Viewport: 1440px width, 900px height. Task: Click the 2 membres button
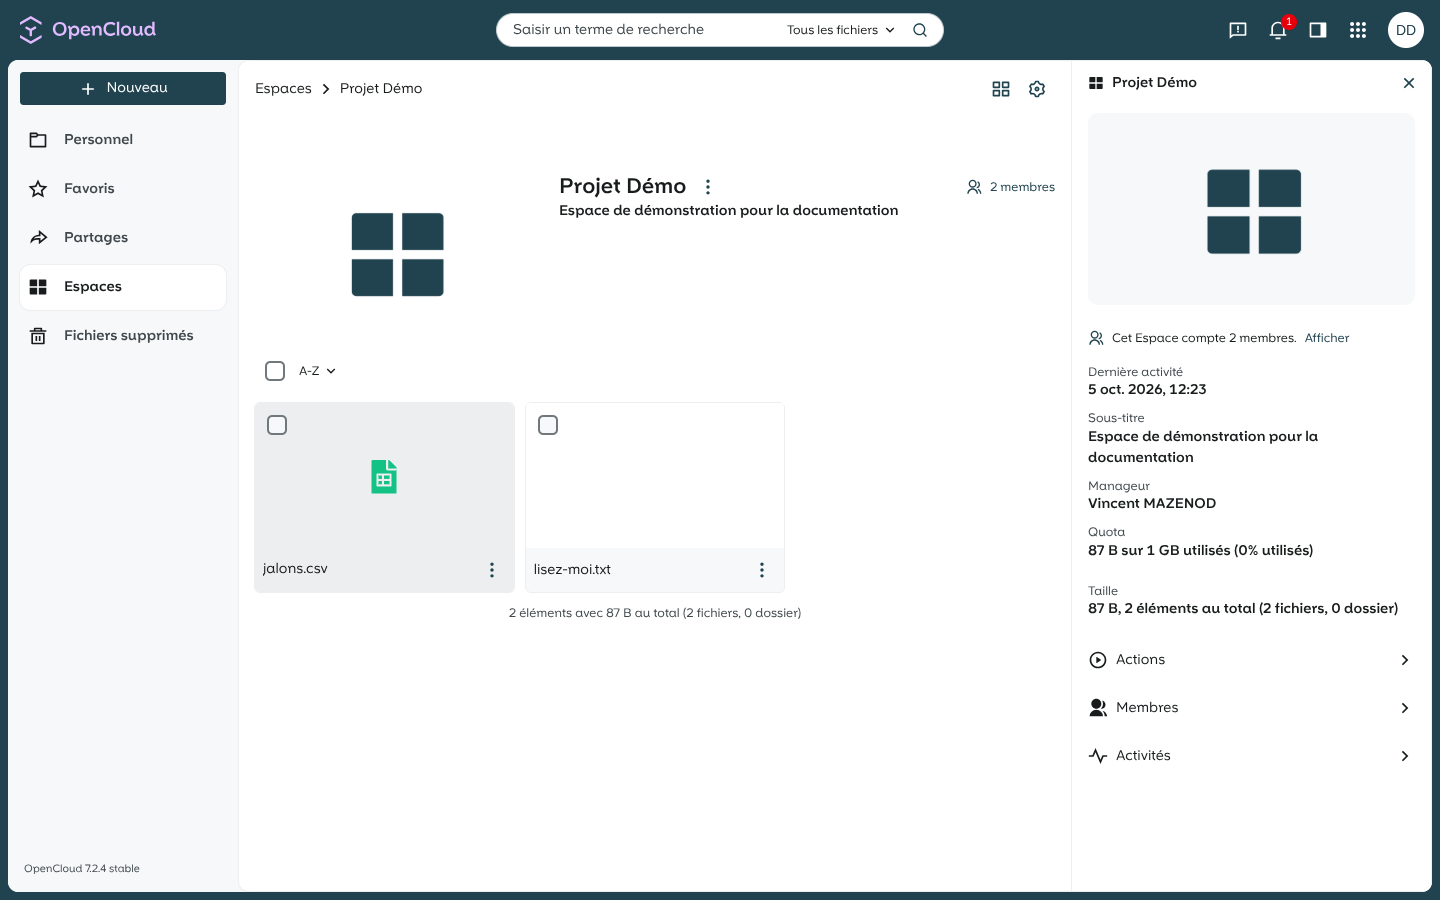(x=1010, y=187)
